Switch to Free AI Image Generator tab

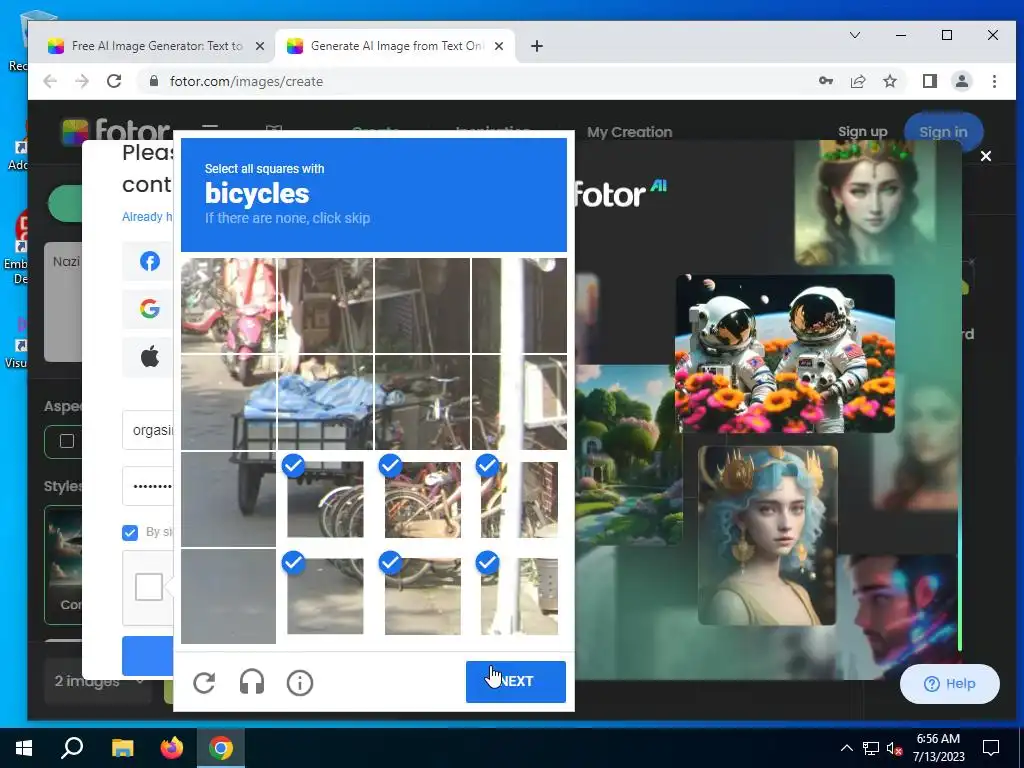[x=148, y=46]
